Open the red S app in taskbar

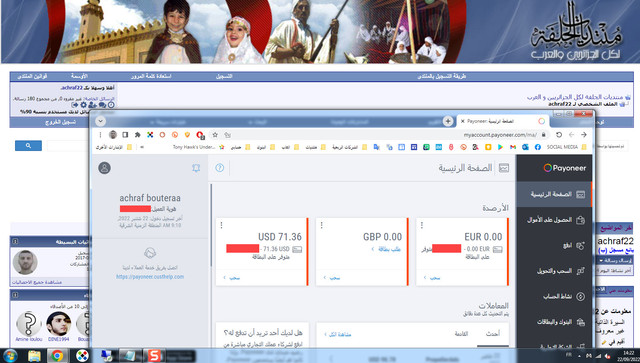[x=154, y=356]
